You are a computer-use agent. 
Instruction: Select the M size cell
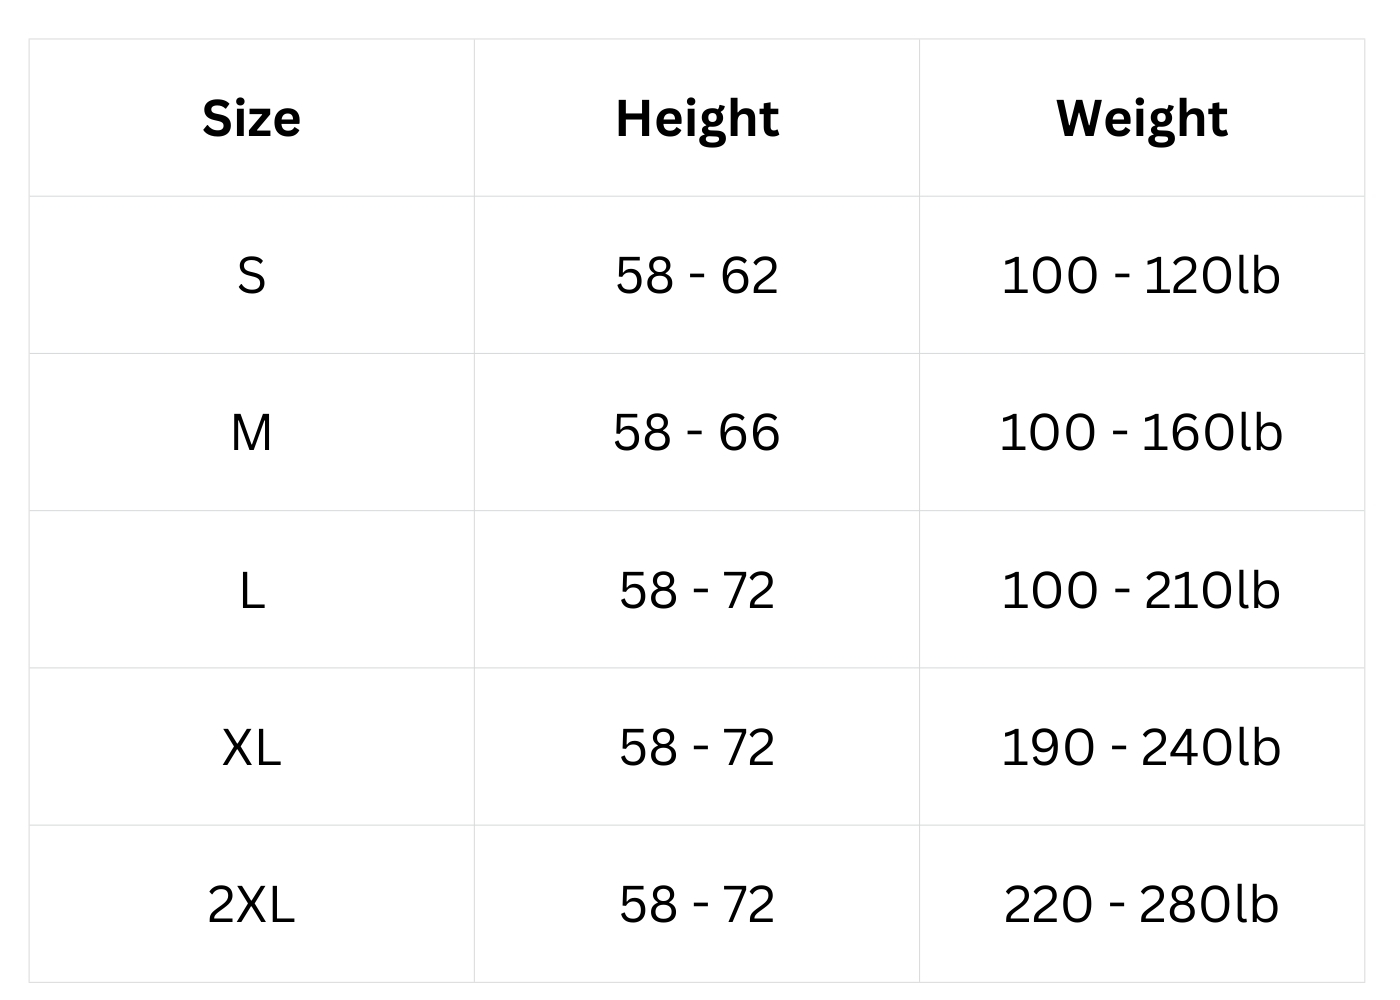pos(251,432)
